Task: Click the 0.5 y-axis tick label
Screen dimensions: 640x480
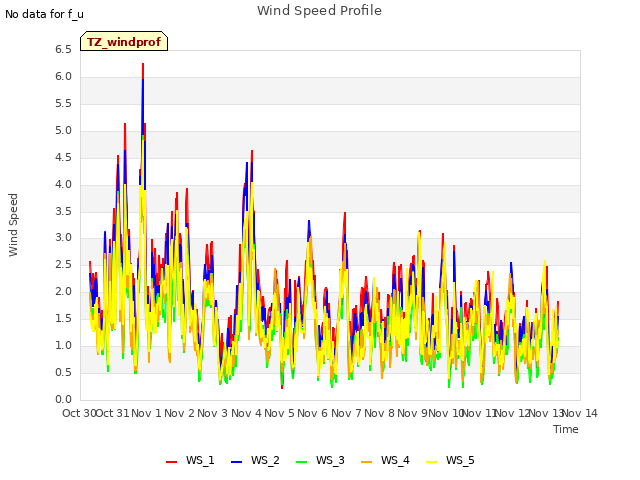Action: pos(63,372)
